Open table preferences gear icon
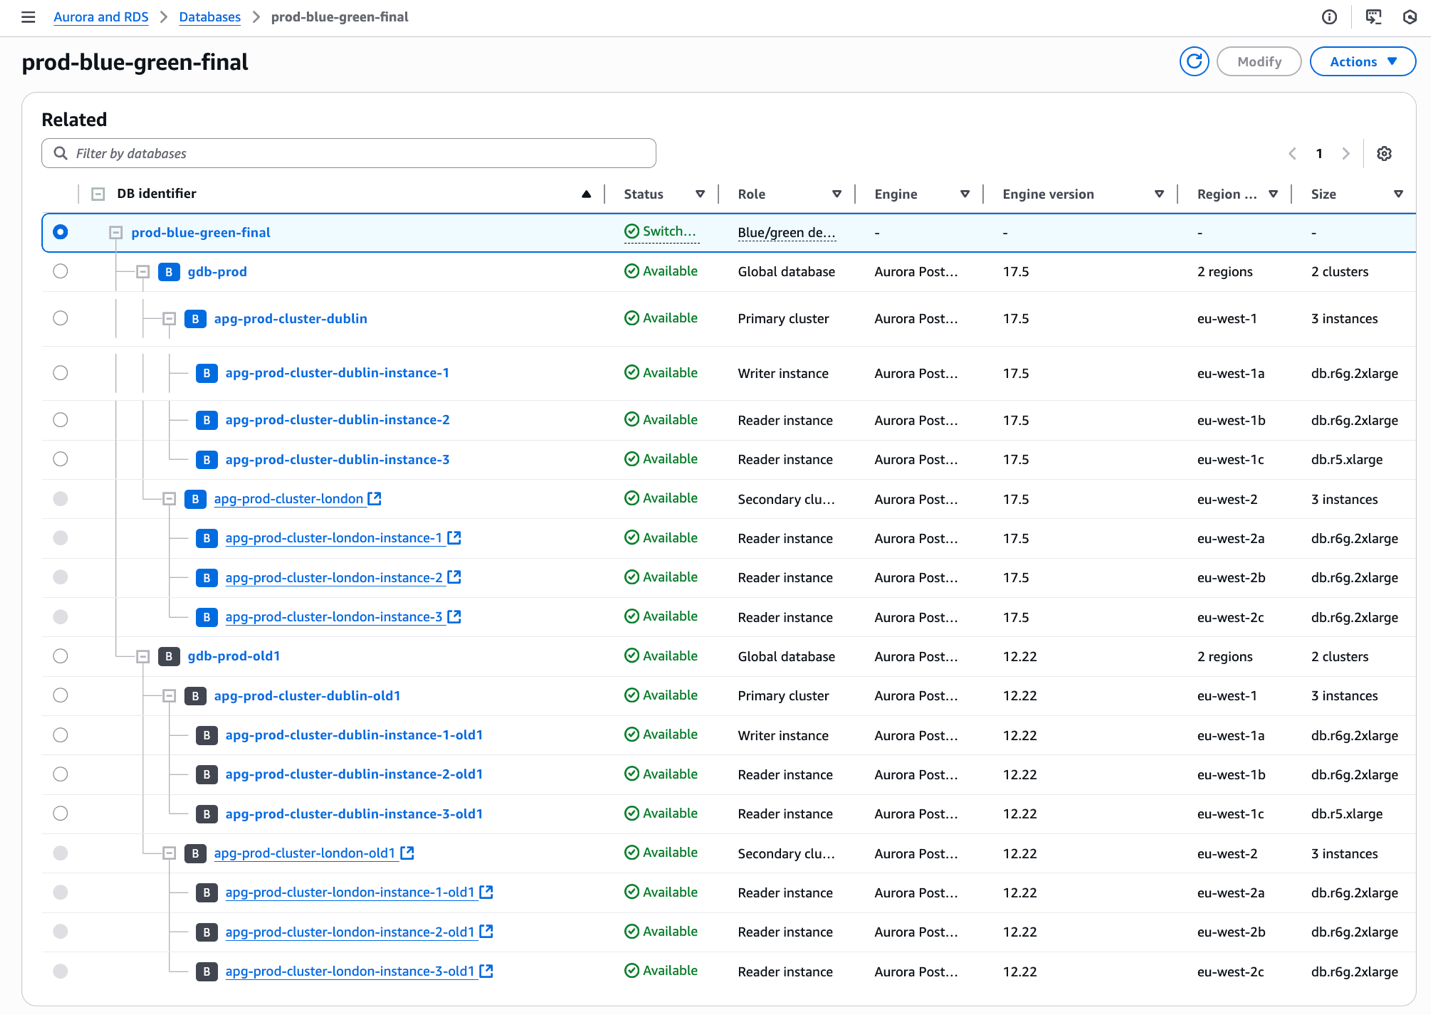Viewport: 1431px width, 1015px height. coord(1384,154)
